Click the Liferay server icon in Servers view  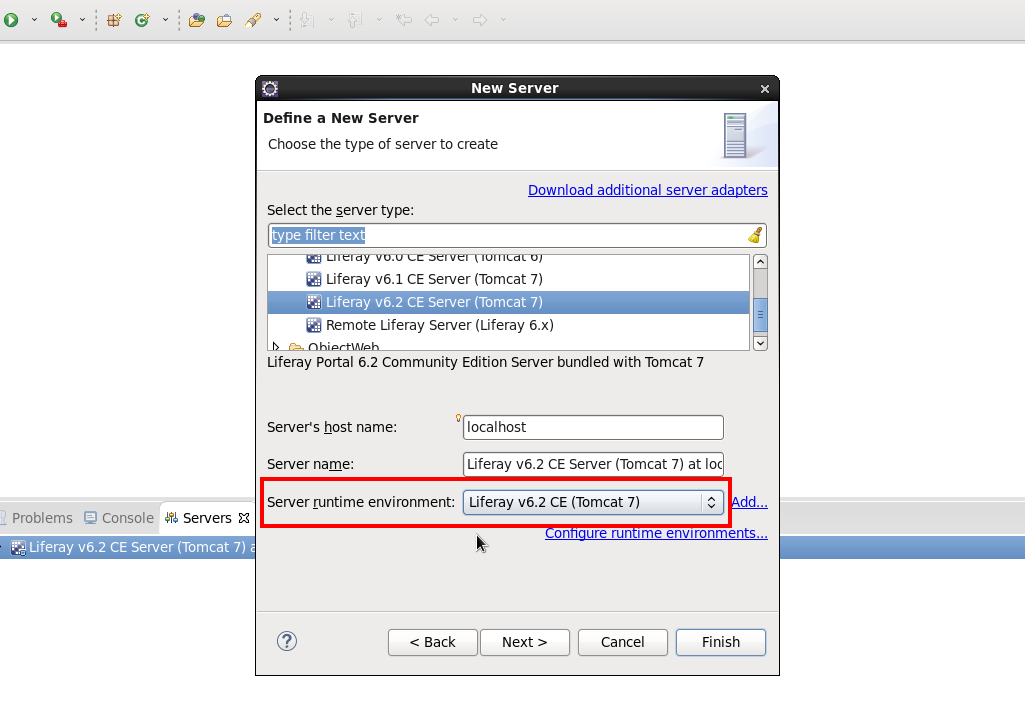18,548
